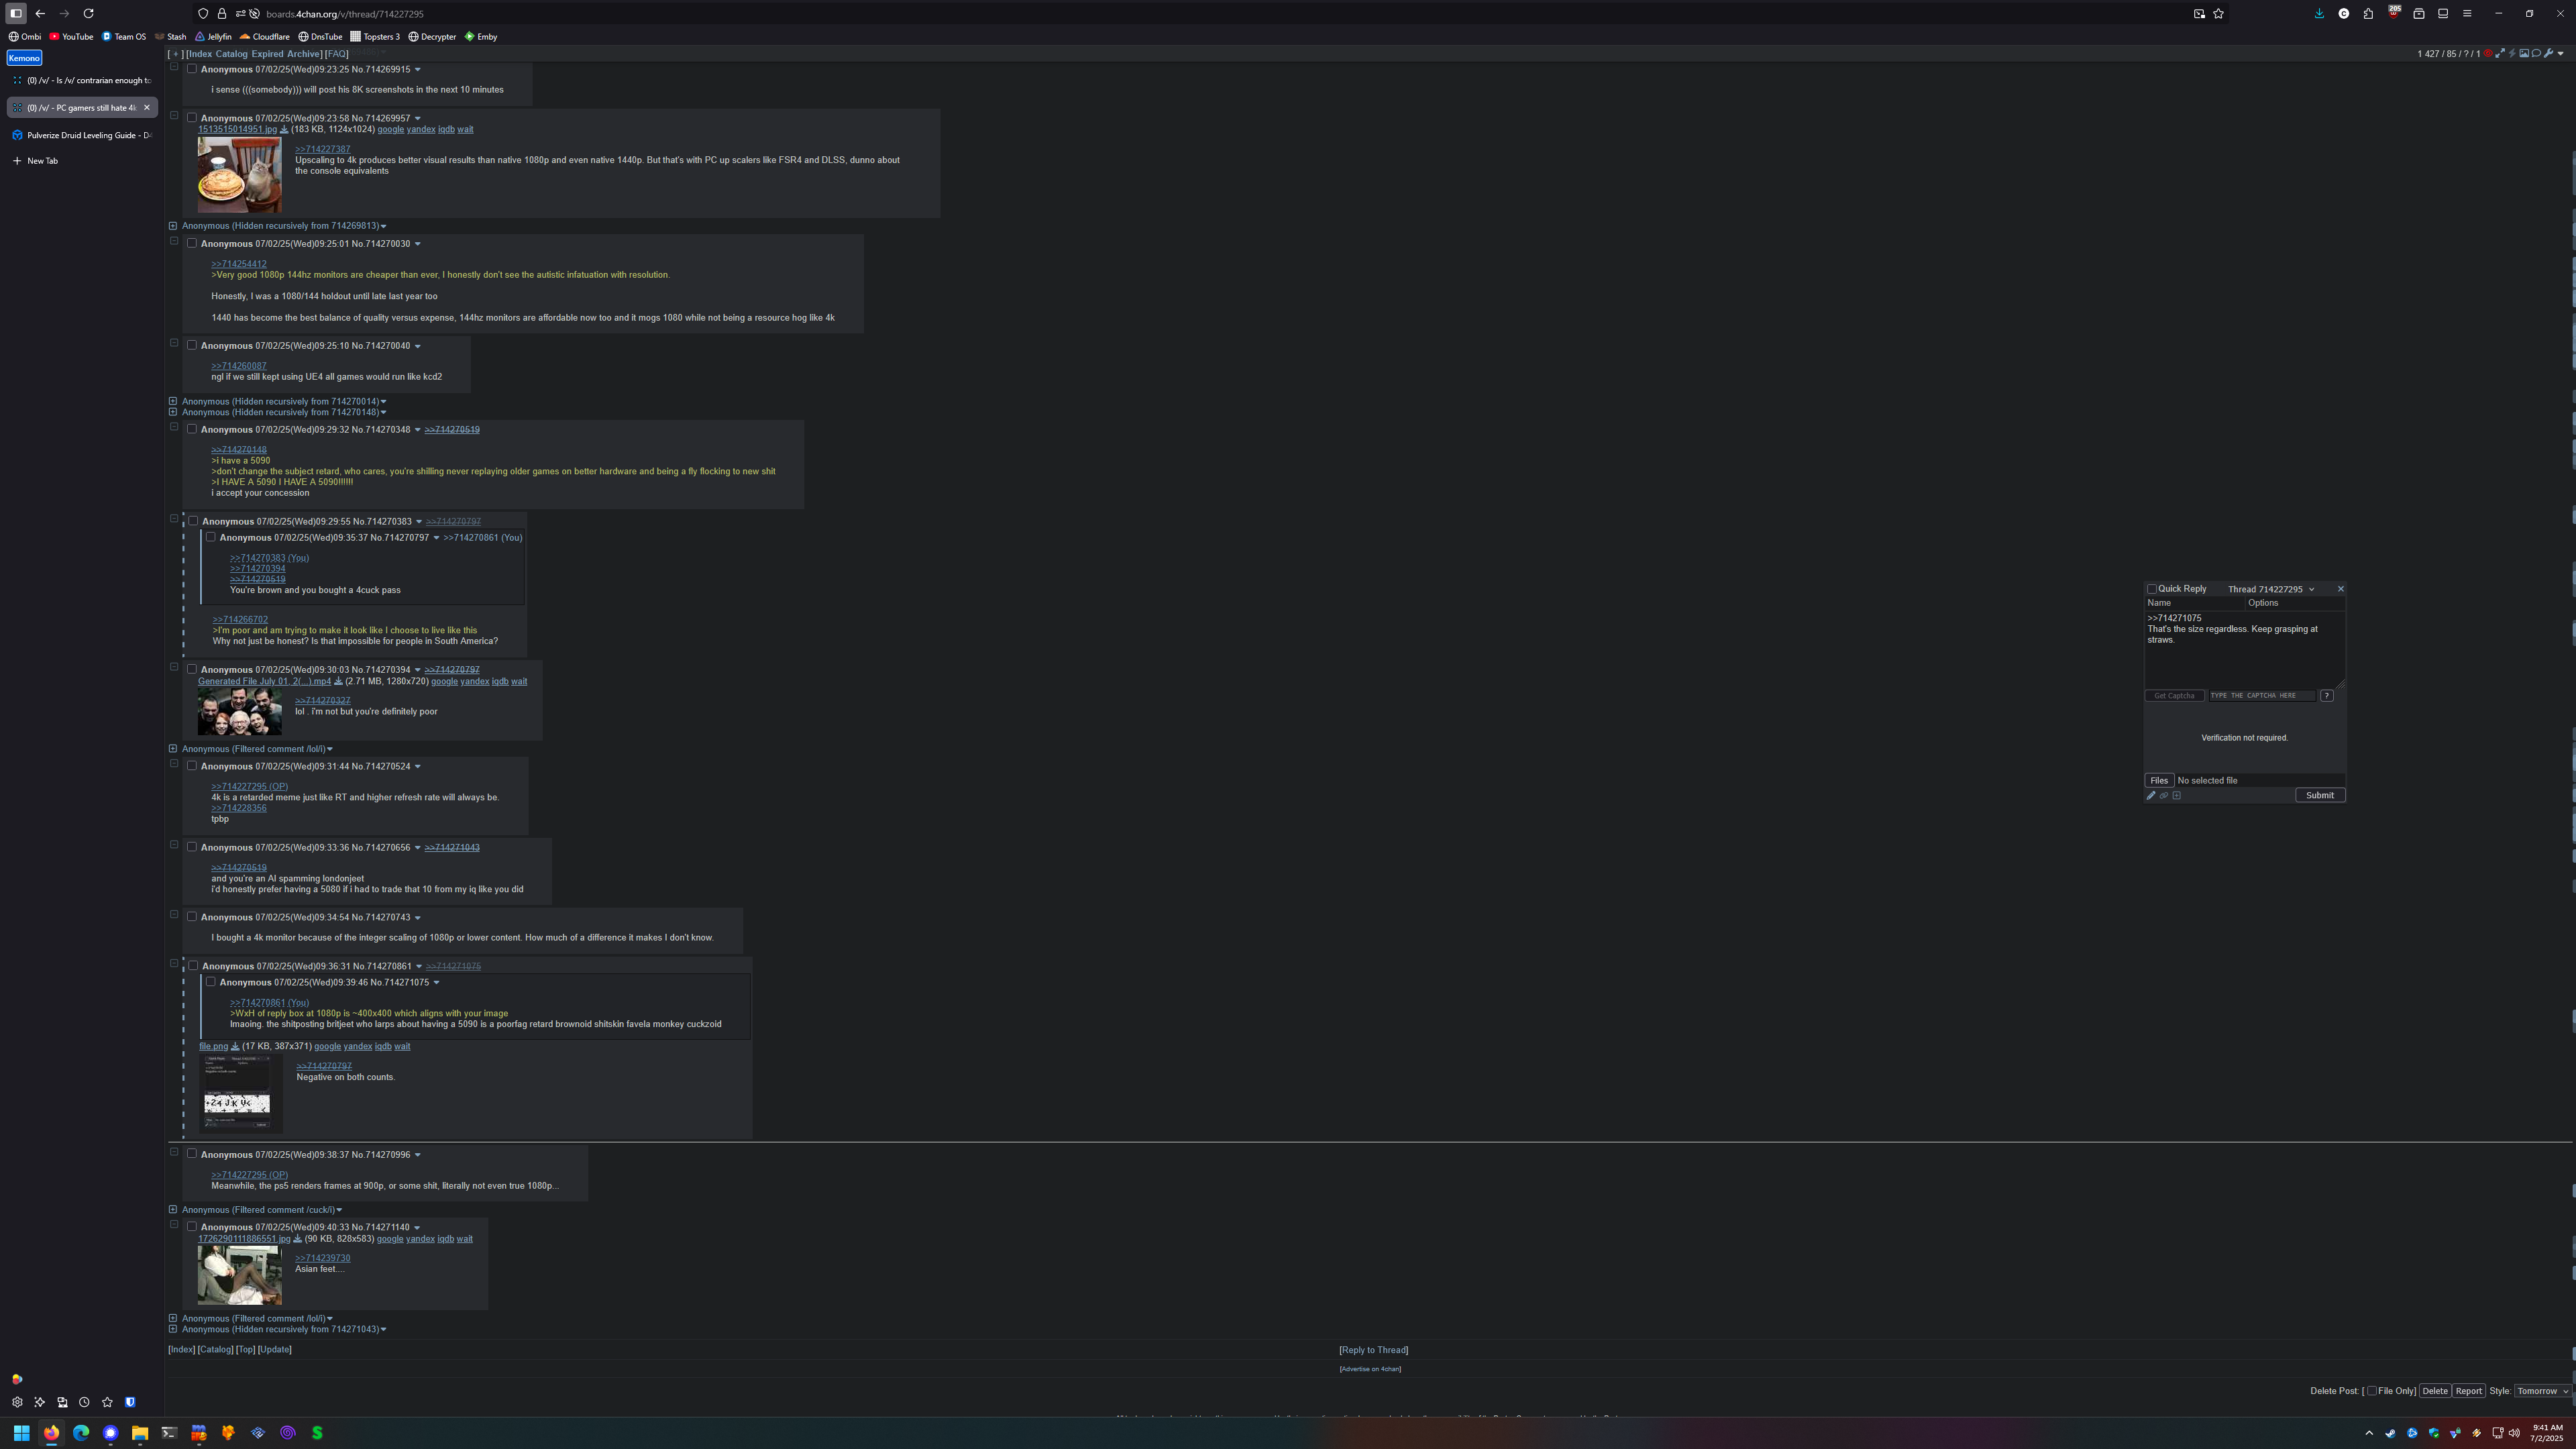
Task: Open File Explorer from taskbar
Action: click(x=140, y=1432)
